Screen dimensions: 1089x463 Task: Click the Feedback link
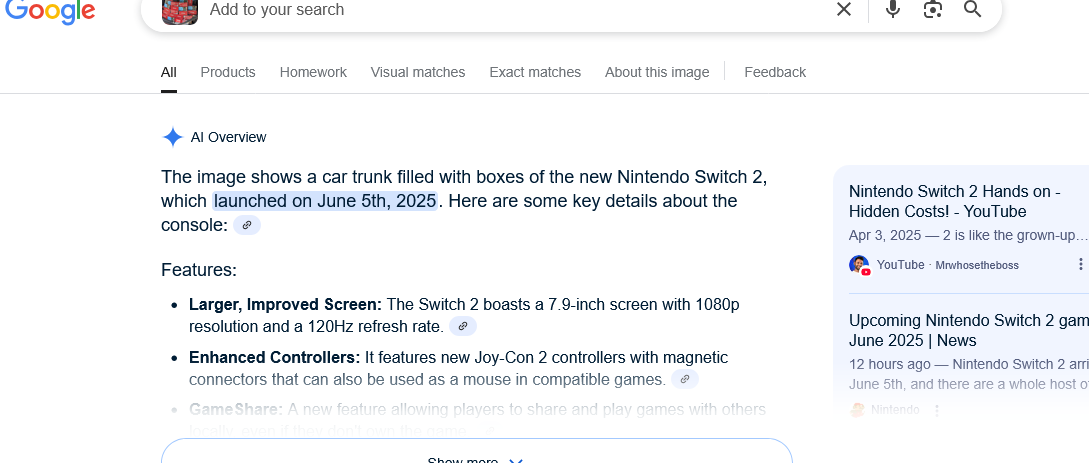click(x=775, y=72)
